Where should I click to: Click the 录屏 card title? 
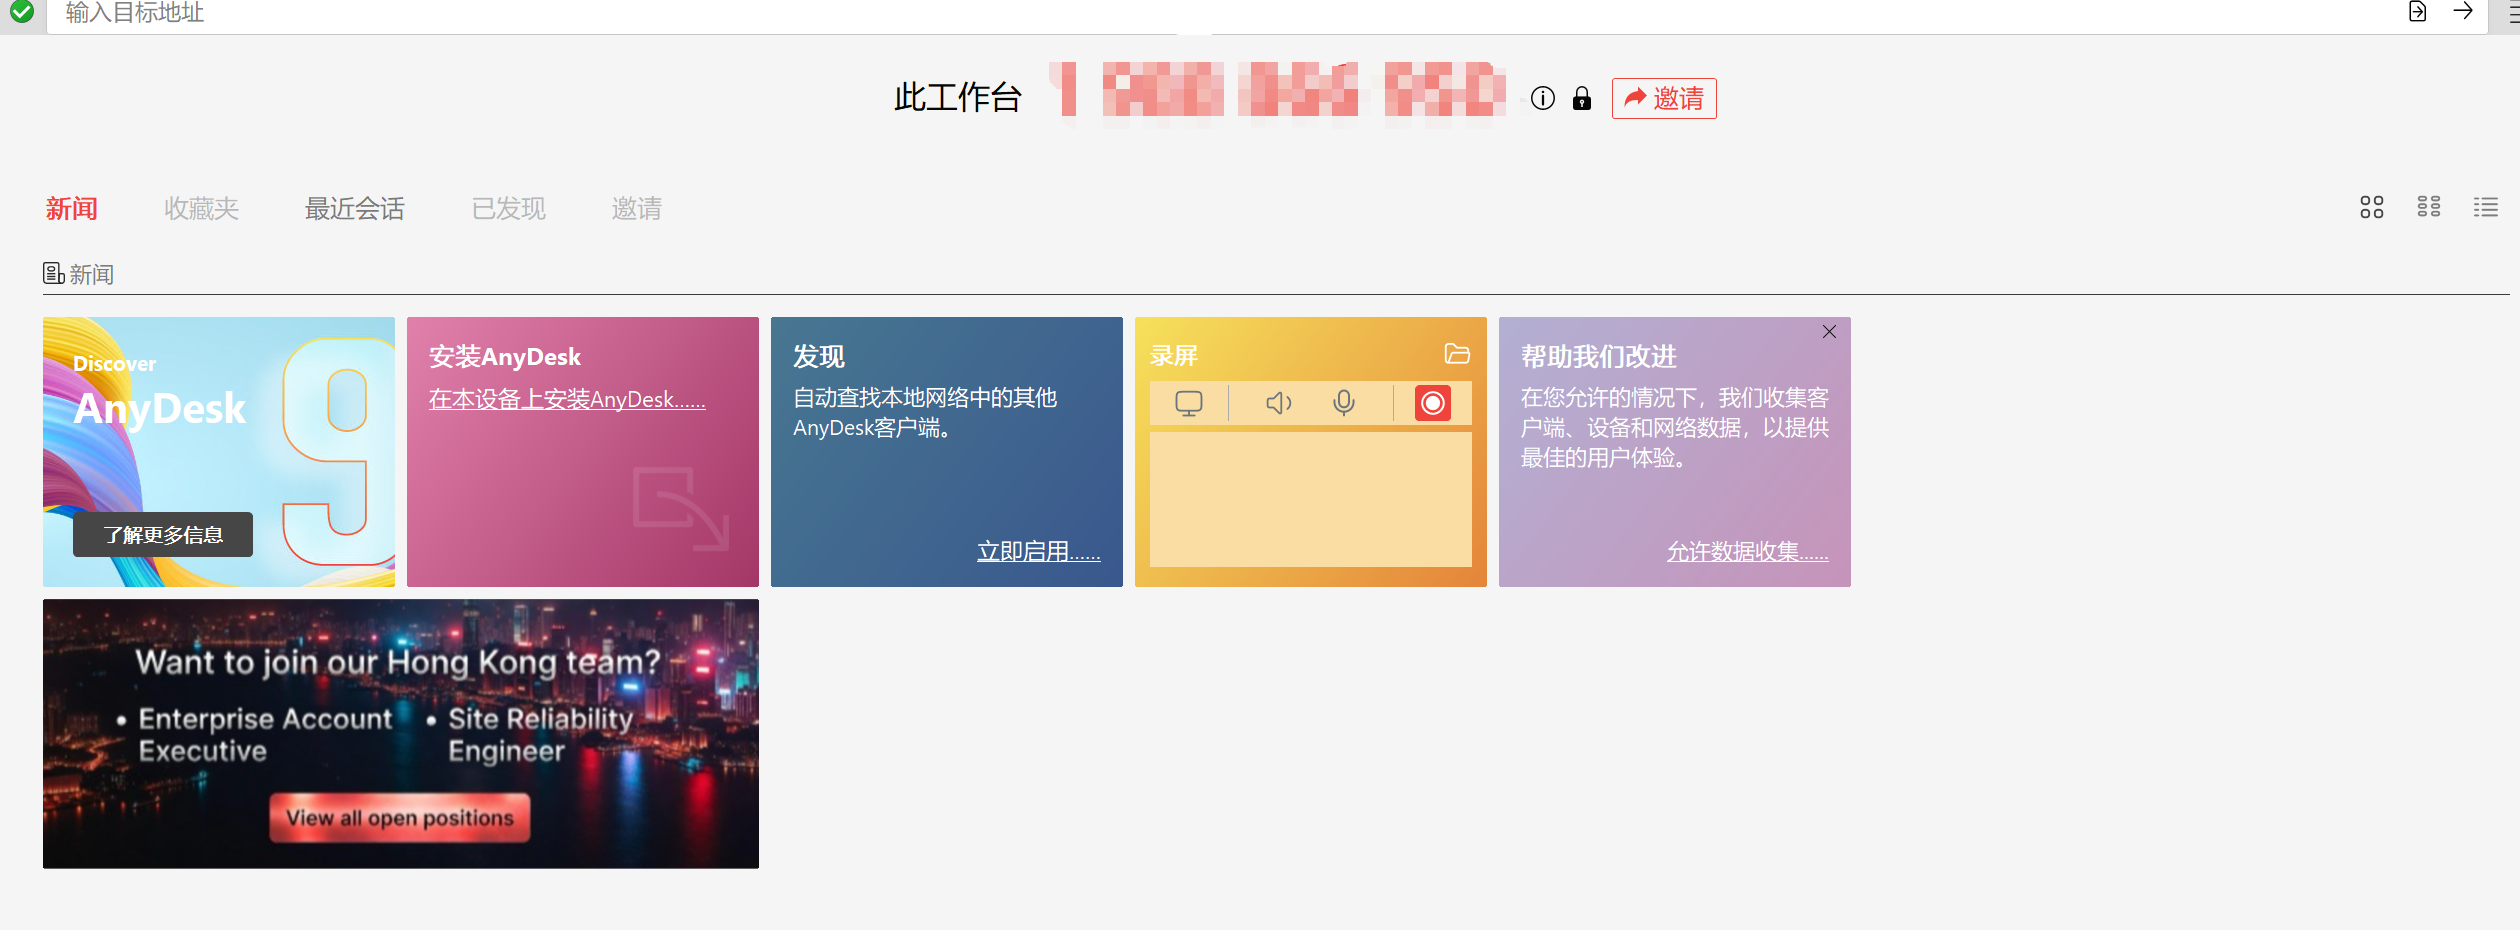(x=1174, y=356)
